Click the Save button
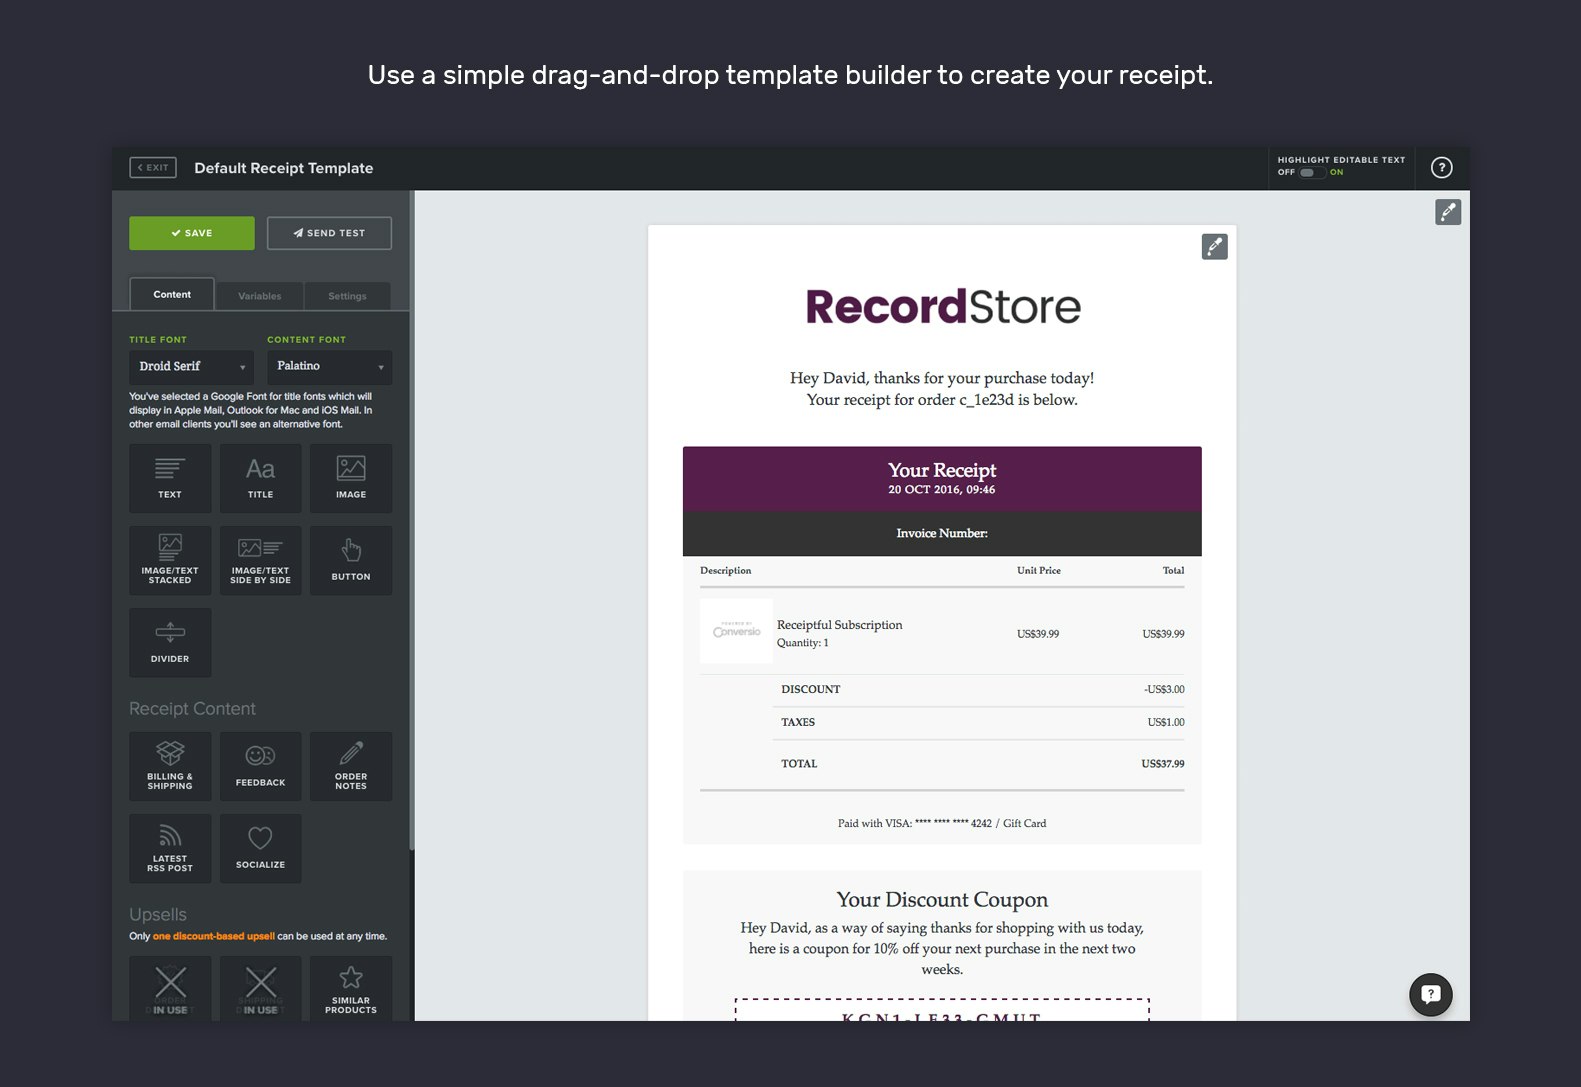Image resolution: width=1581 pixels, height=1087 pixels. click(192, 233)
